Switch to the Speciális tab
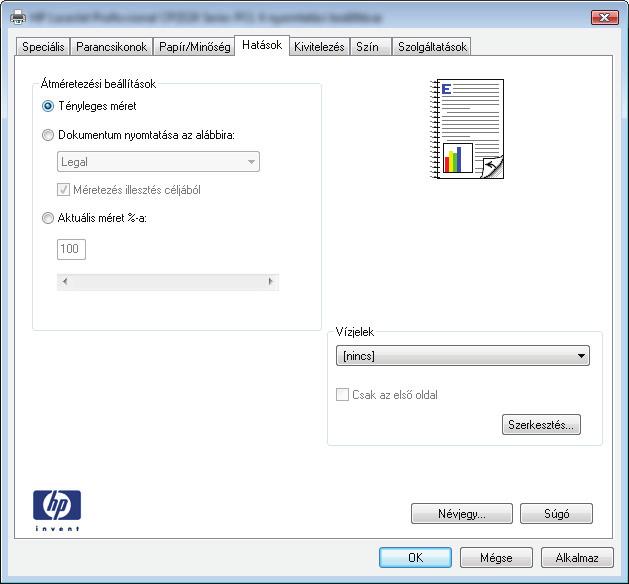 click(x=43, y=47)
